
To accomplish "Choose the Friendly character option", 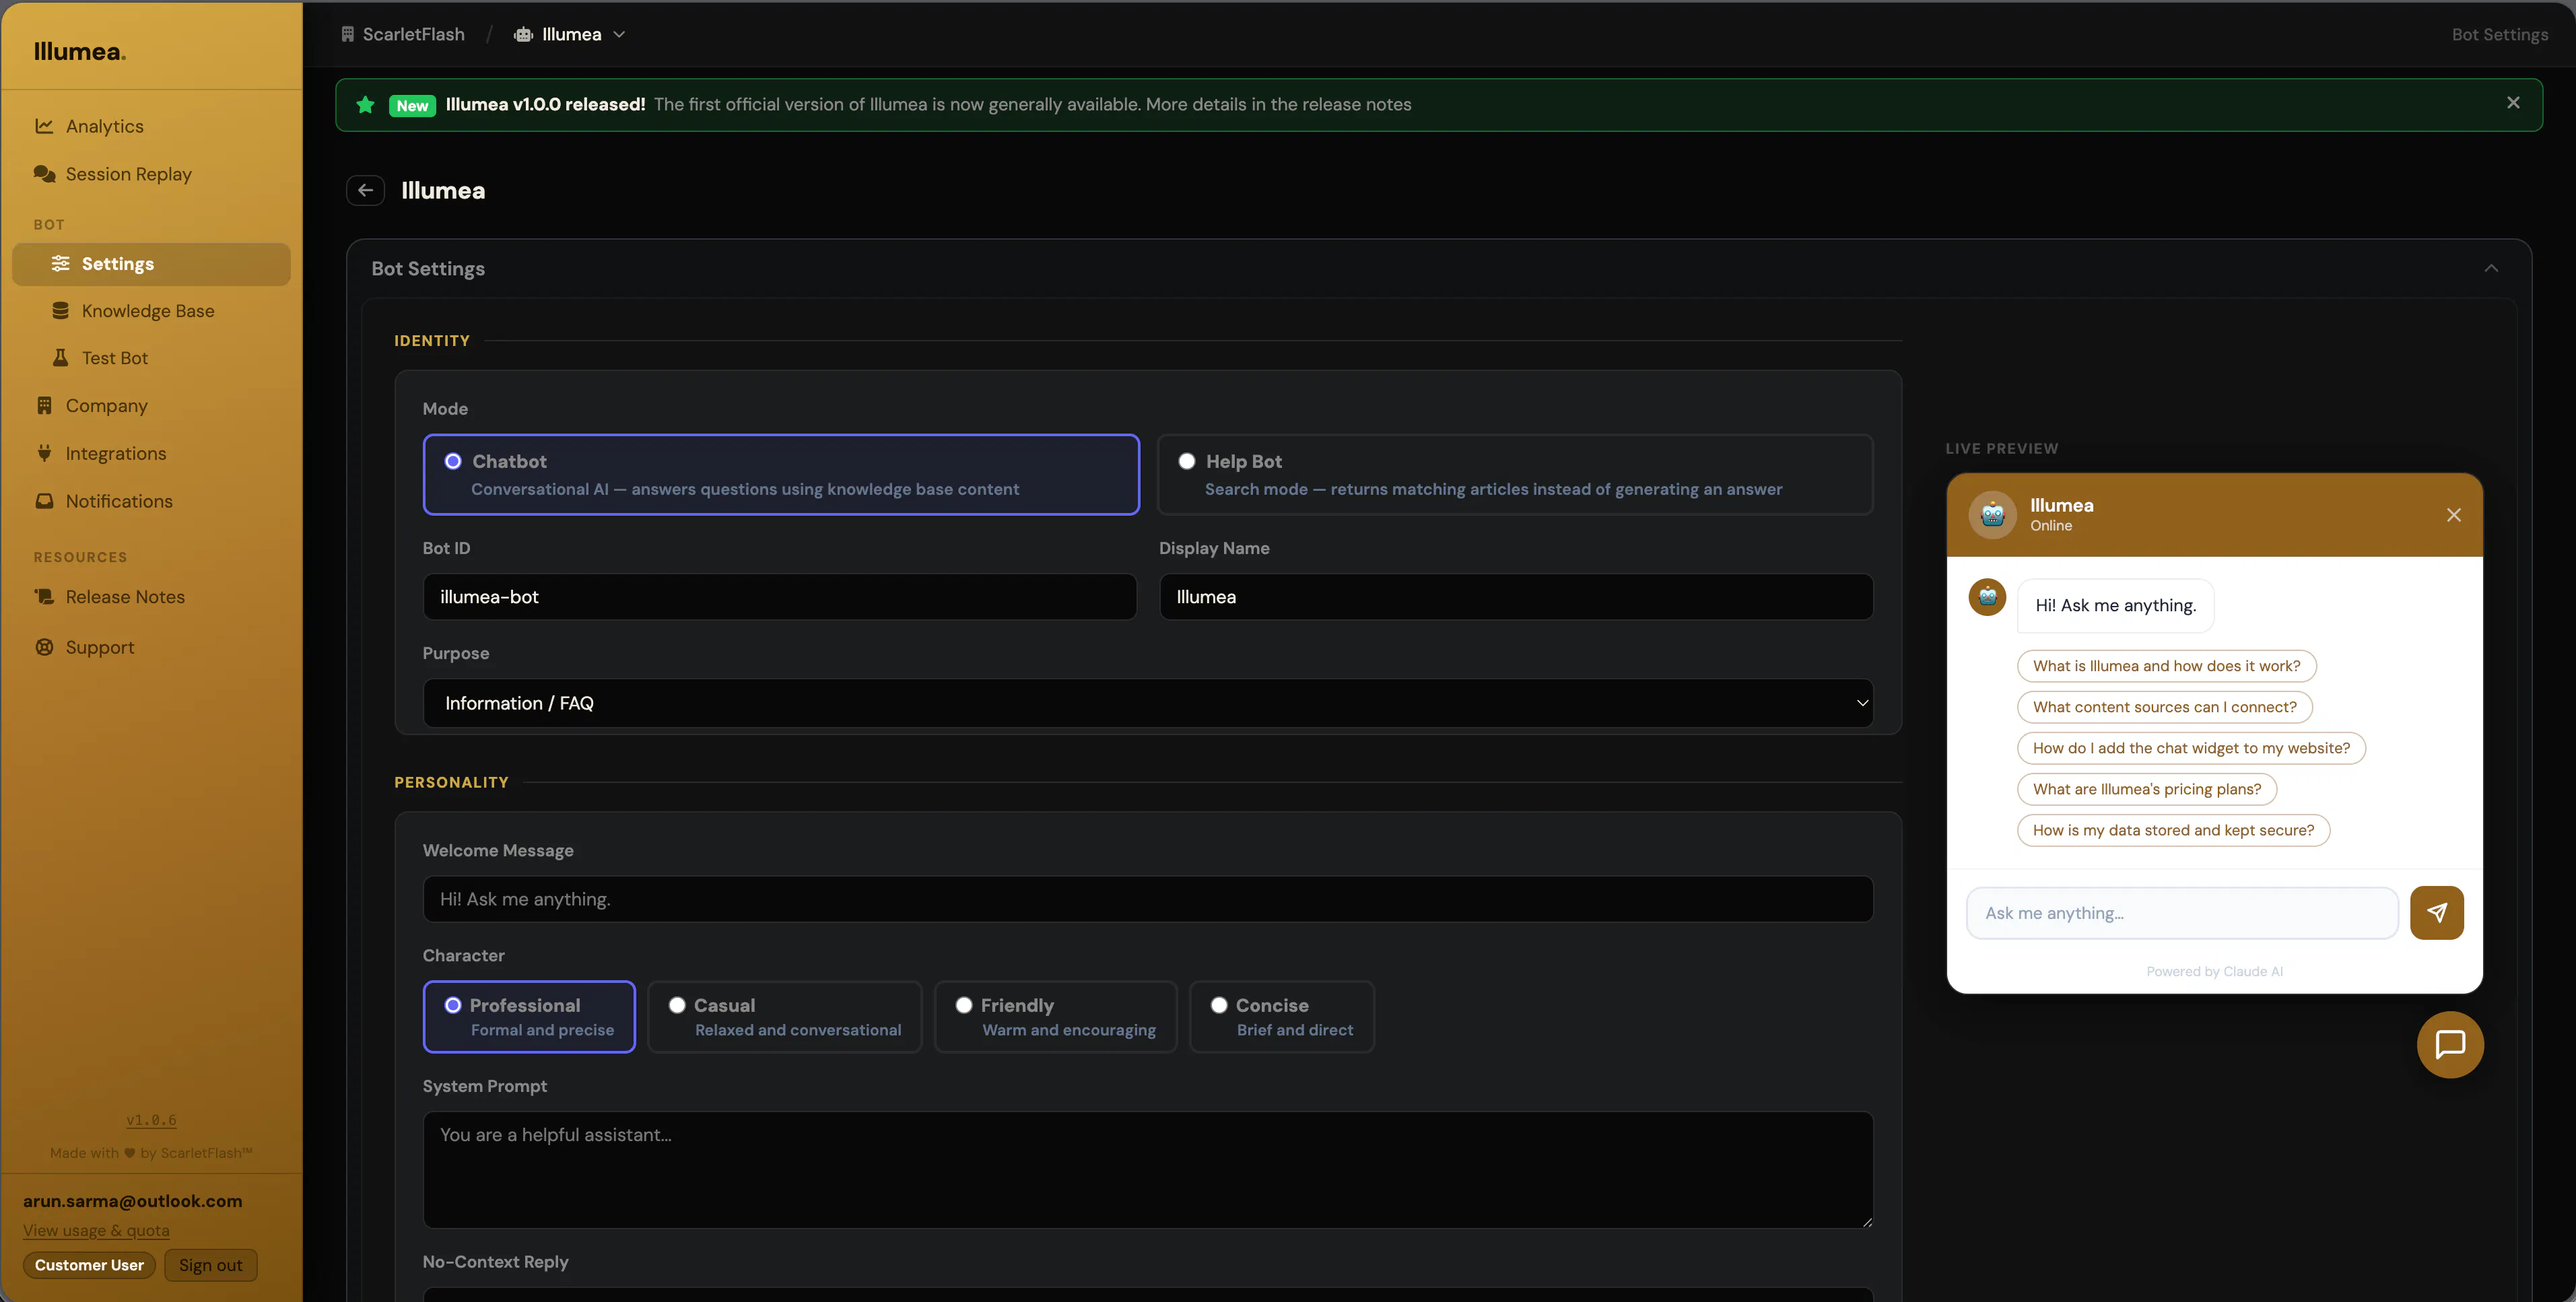I will tap(1056, 1017).
